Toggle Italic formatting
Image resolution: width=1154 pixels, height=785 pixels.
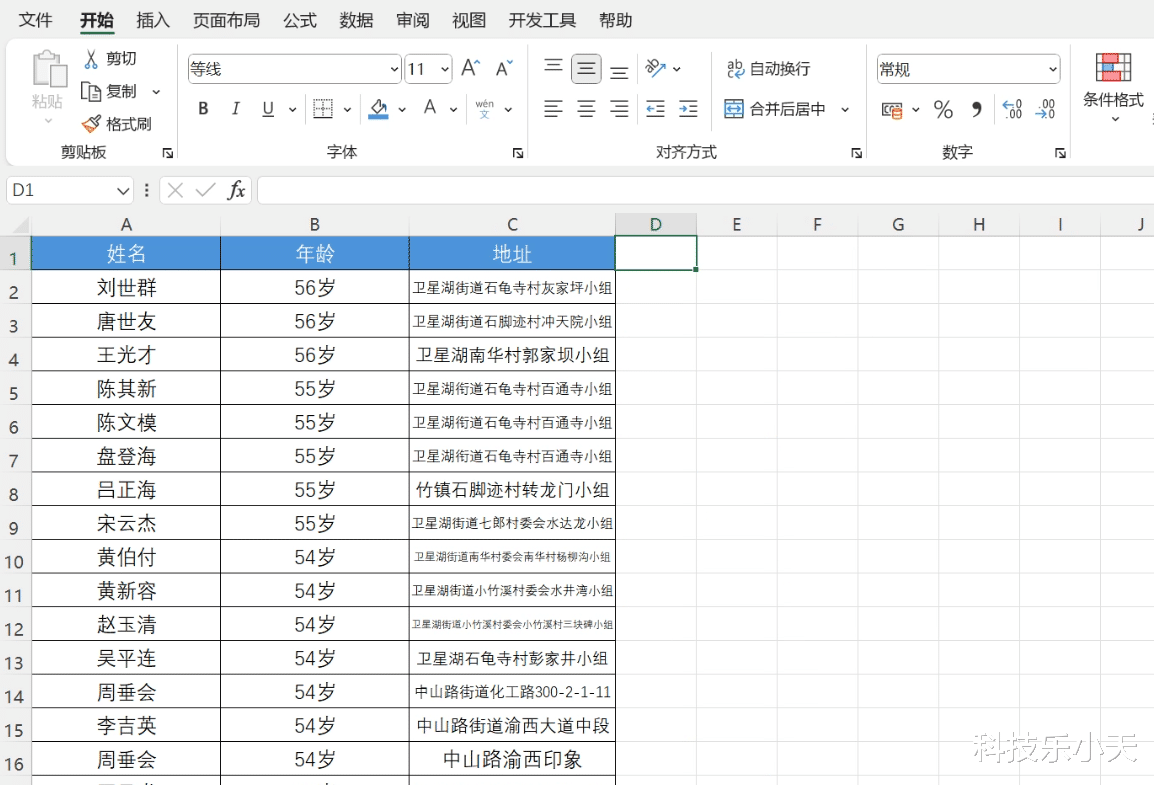coord(236,110)
